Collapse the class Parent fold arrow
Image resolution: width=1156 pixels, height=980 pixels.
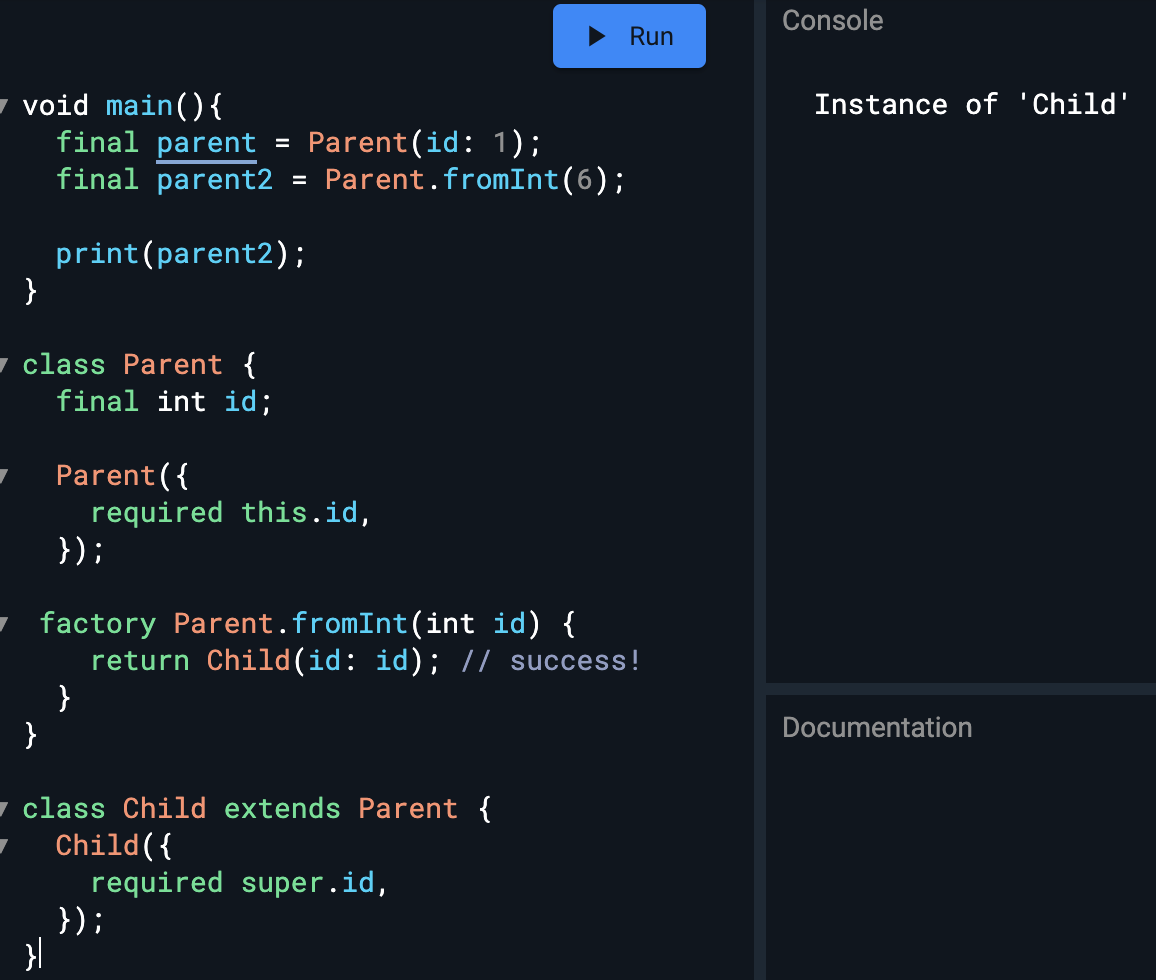4,365
